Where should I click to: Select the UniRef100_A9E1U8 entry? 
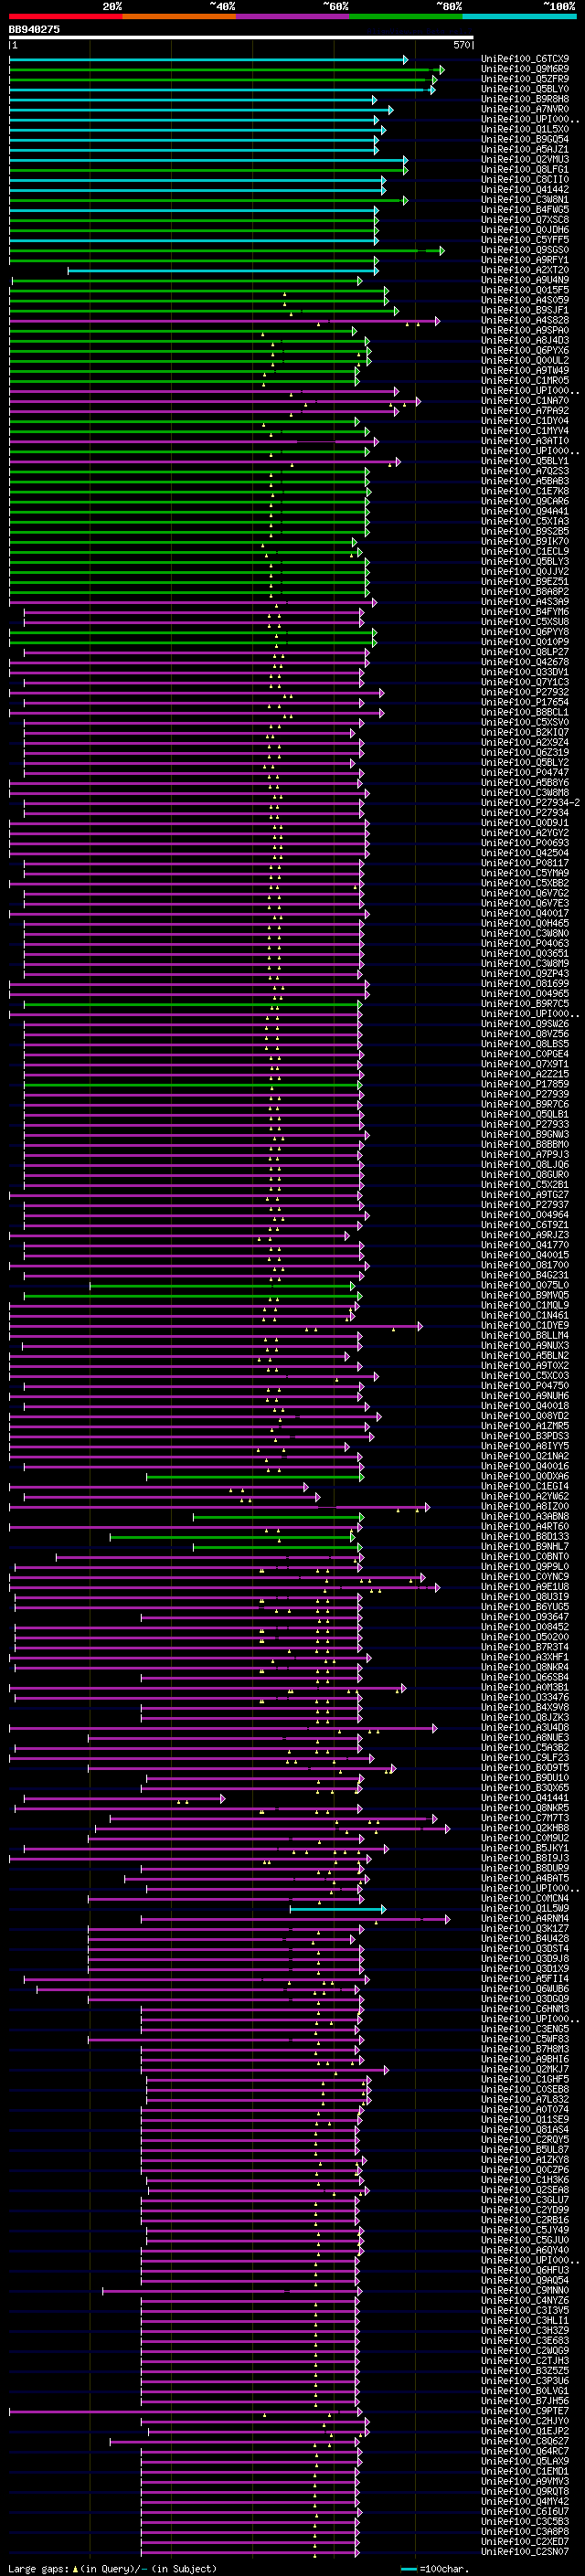coord(525,1587)
